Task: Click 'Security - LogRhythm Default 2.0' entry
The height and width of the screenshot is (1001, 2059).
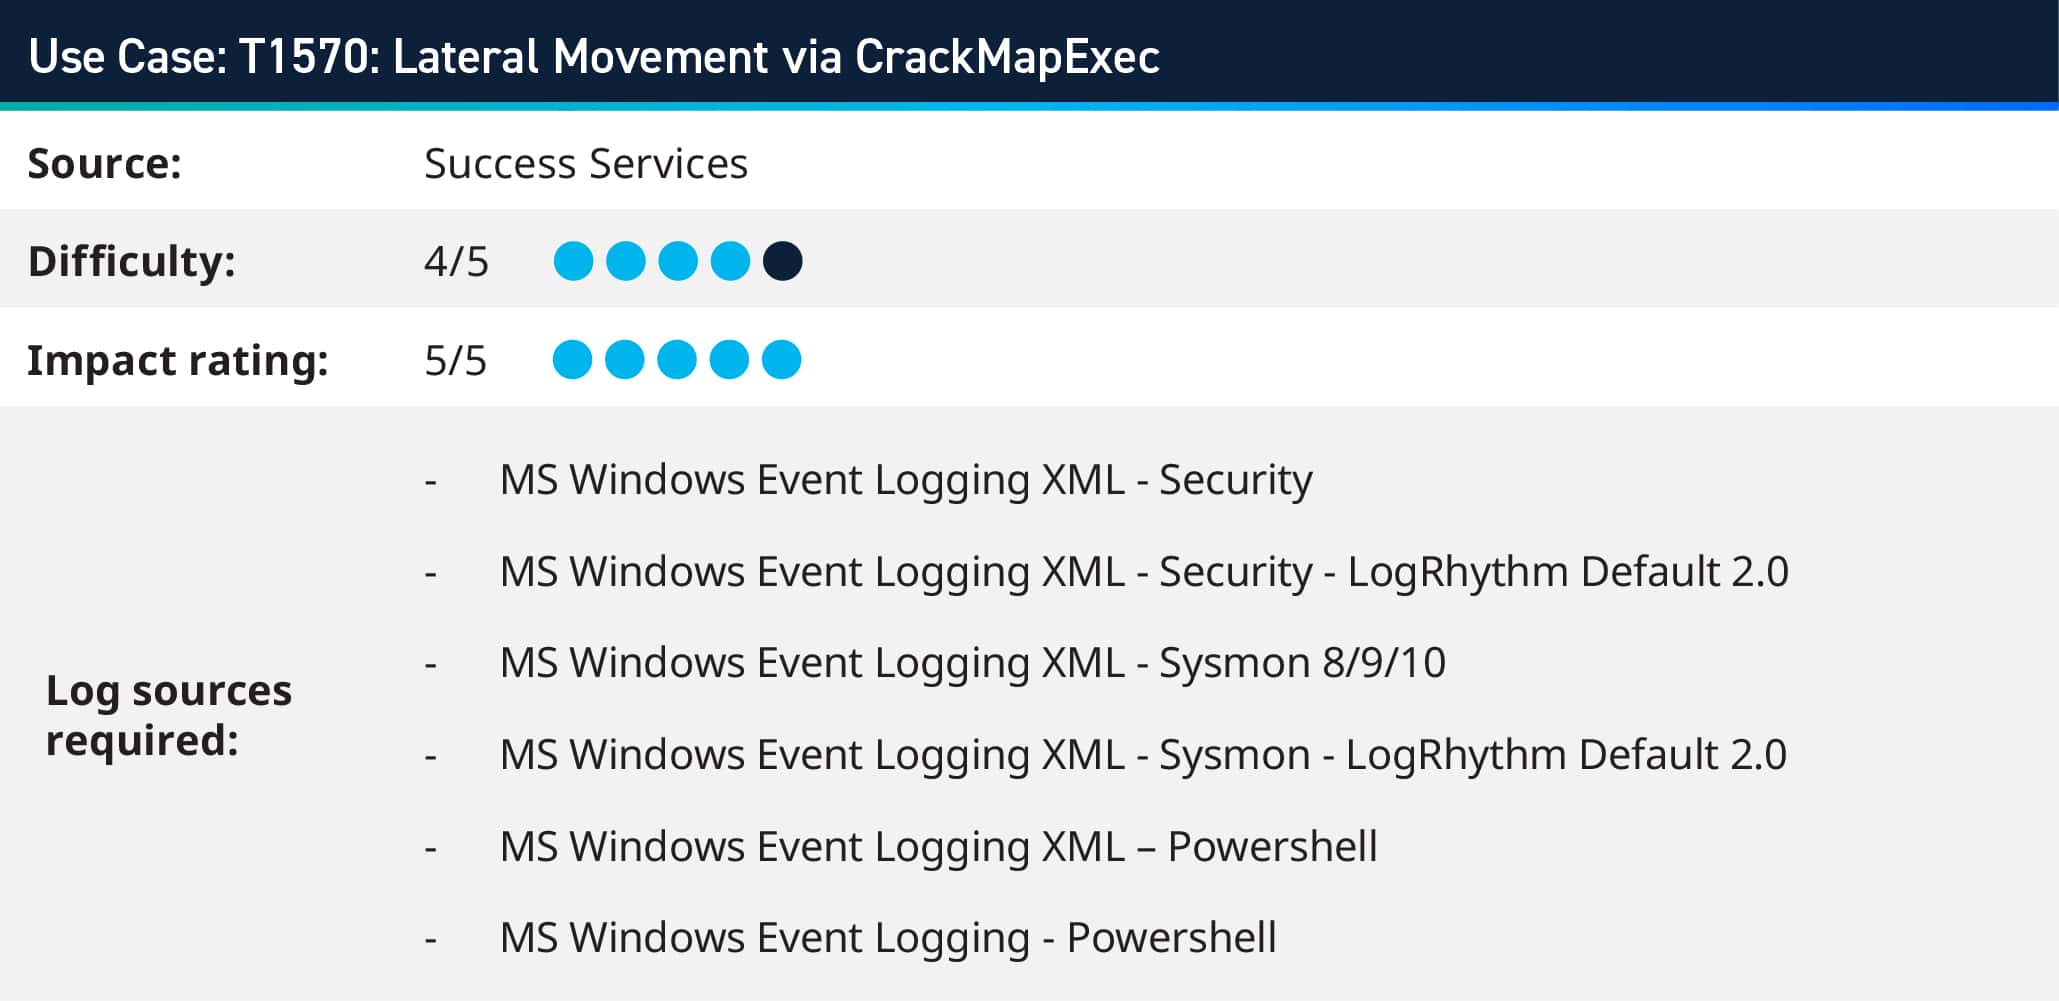Action: coord(1143,572)
